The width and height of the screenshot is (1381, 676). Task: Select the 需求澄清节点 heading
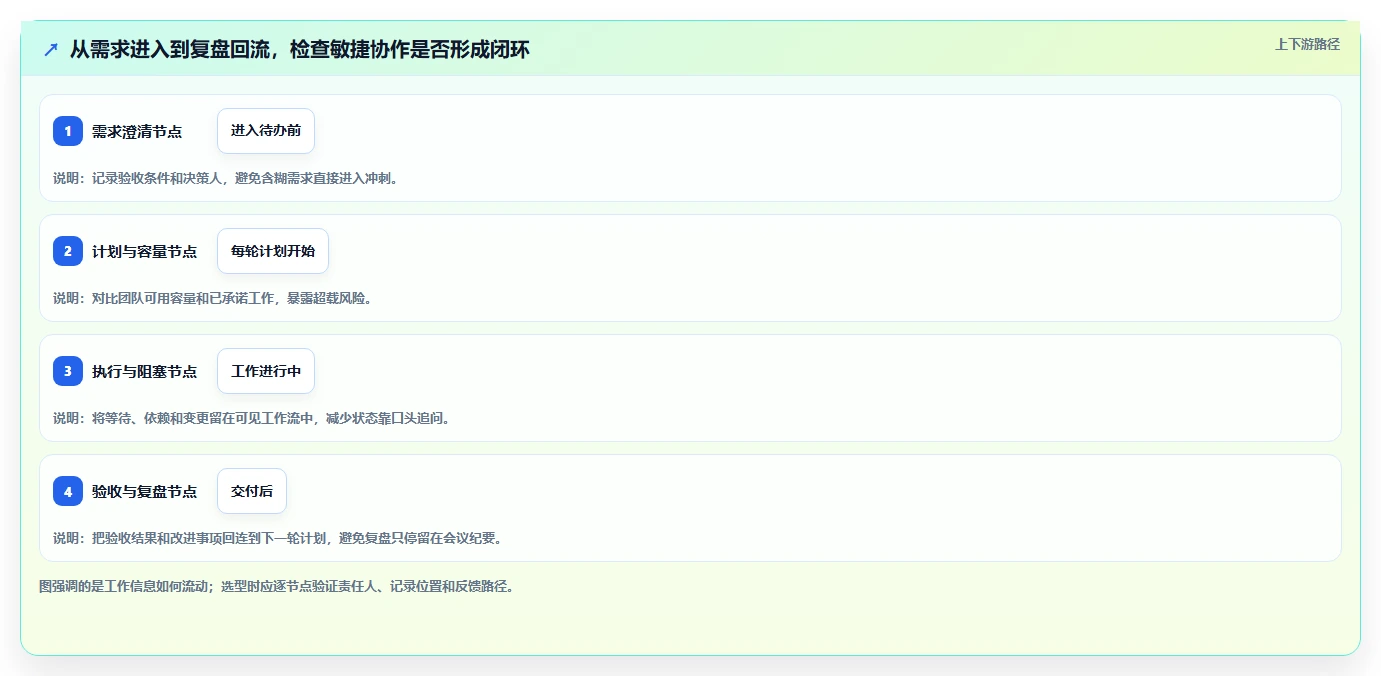[137, 131]
